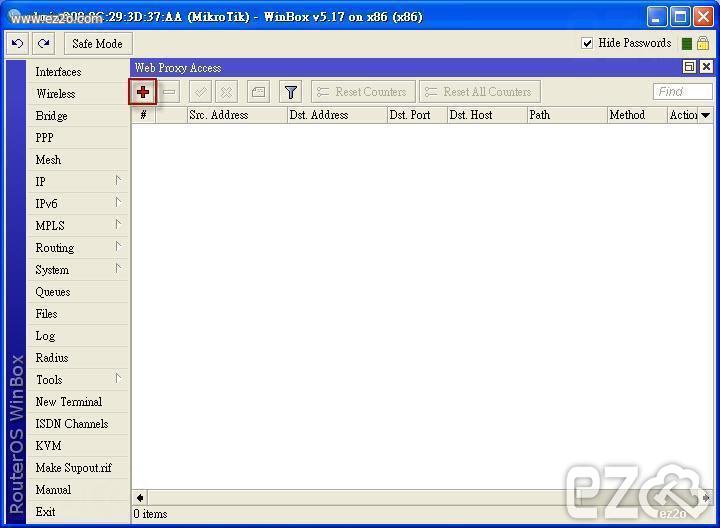Undo the last action
This screenshot has height=528, width=720.
17,44
